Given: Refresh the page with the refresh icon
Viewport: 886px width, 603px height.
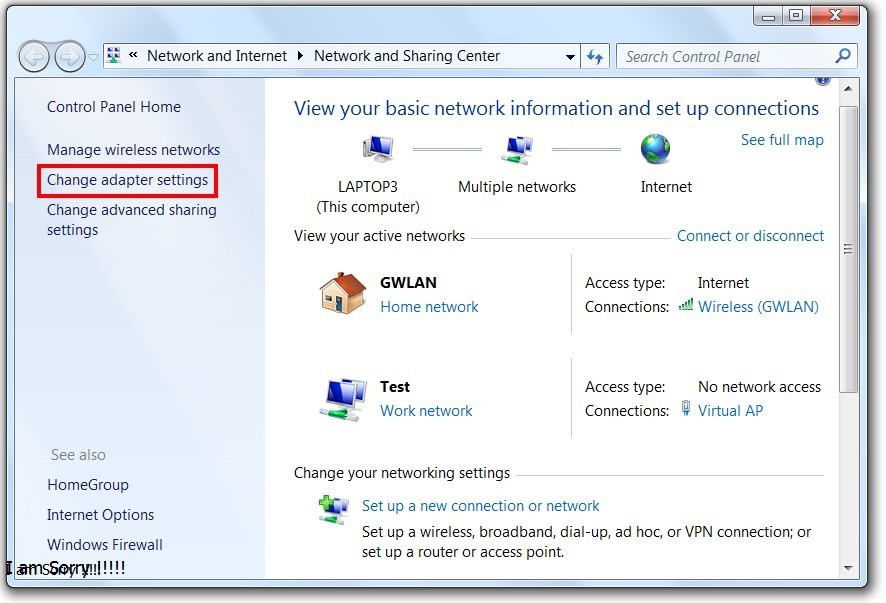Looking at the screenshot, I should coord(595,57).
